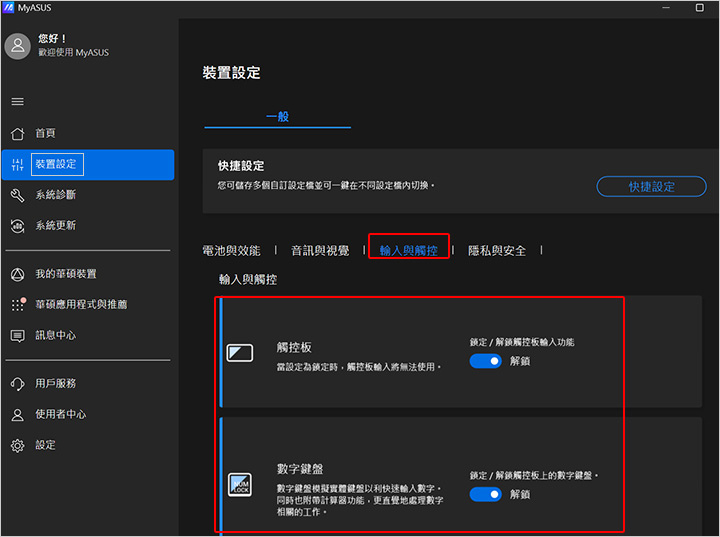Select the 音訊與視覺 section tab
The height and width of the screenshot is (537, 720).
(320, 251)
